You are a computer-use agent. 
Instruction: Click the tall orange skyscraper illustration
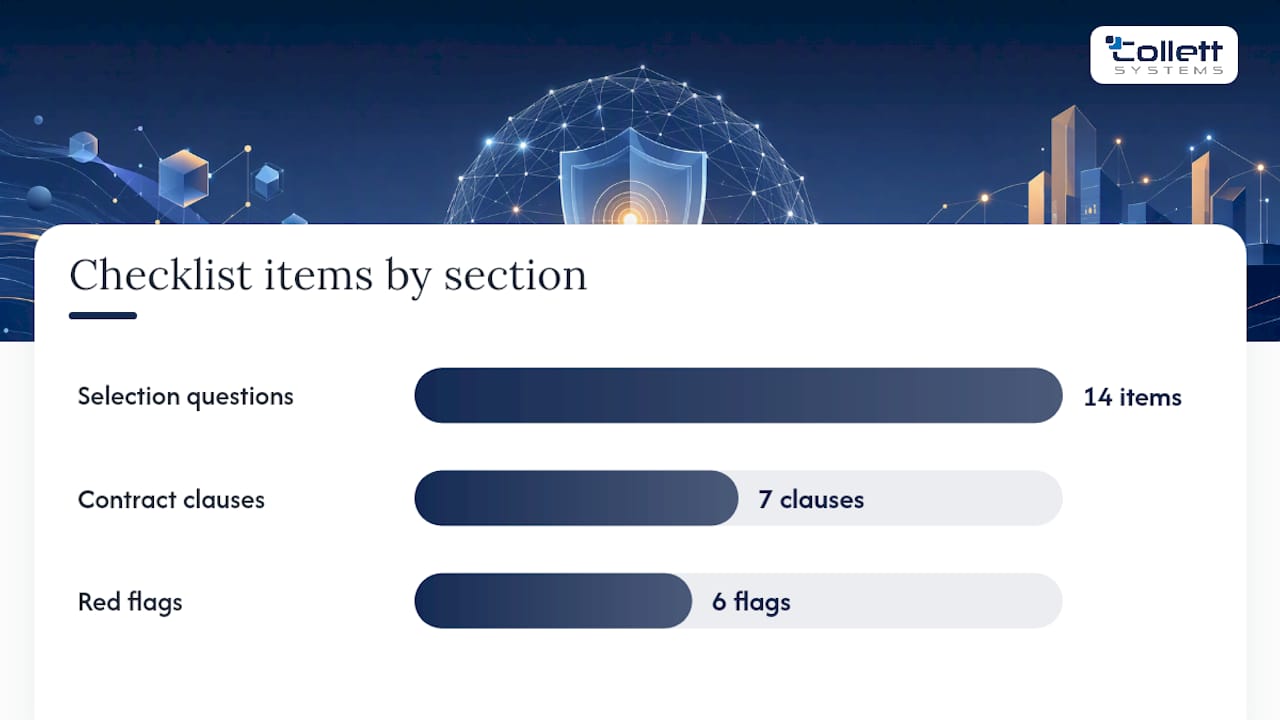[x=1072, y=164]
